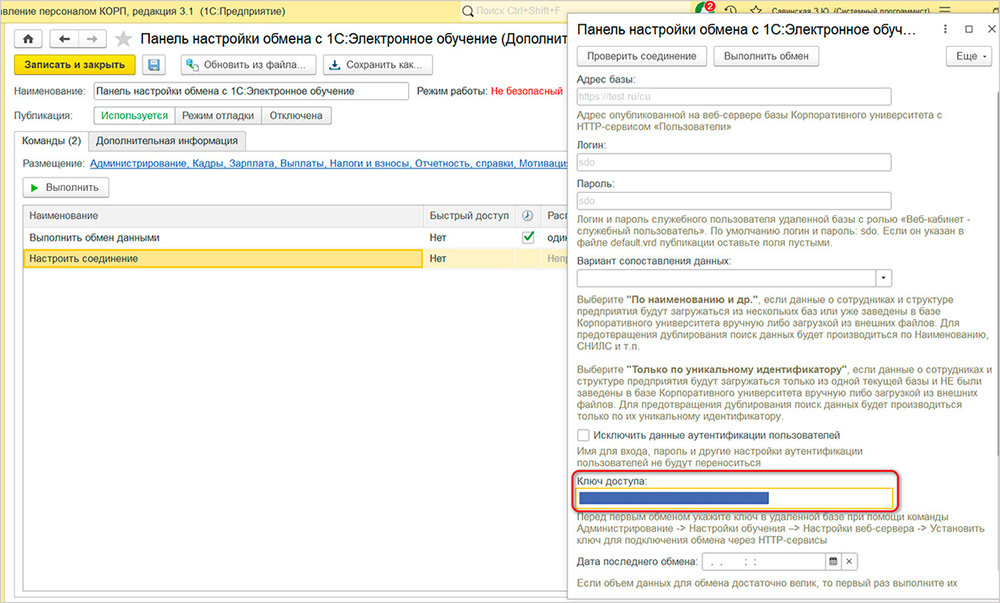Save using the floppy disk icon
Viewport: 1000px width, 603px height.
click(154, 64)
